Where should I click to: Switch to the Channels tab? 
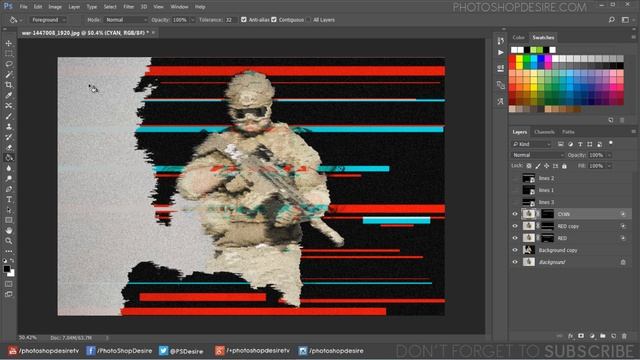pyautogui.click(x=544, y=132)
